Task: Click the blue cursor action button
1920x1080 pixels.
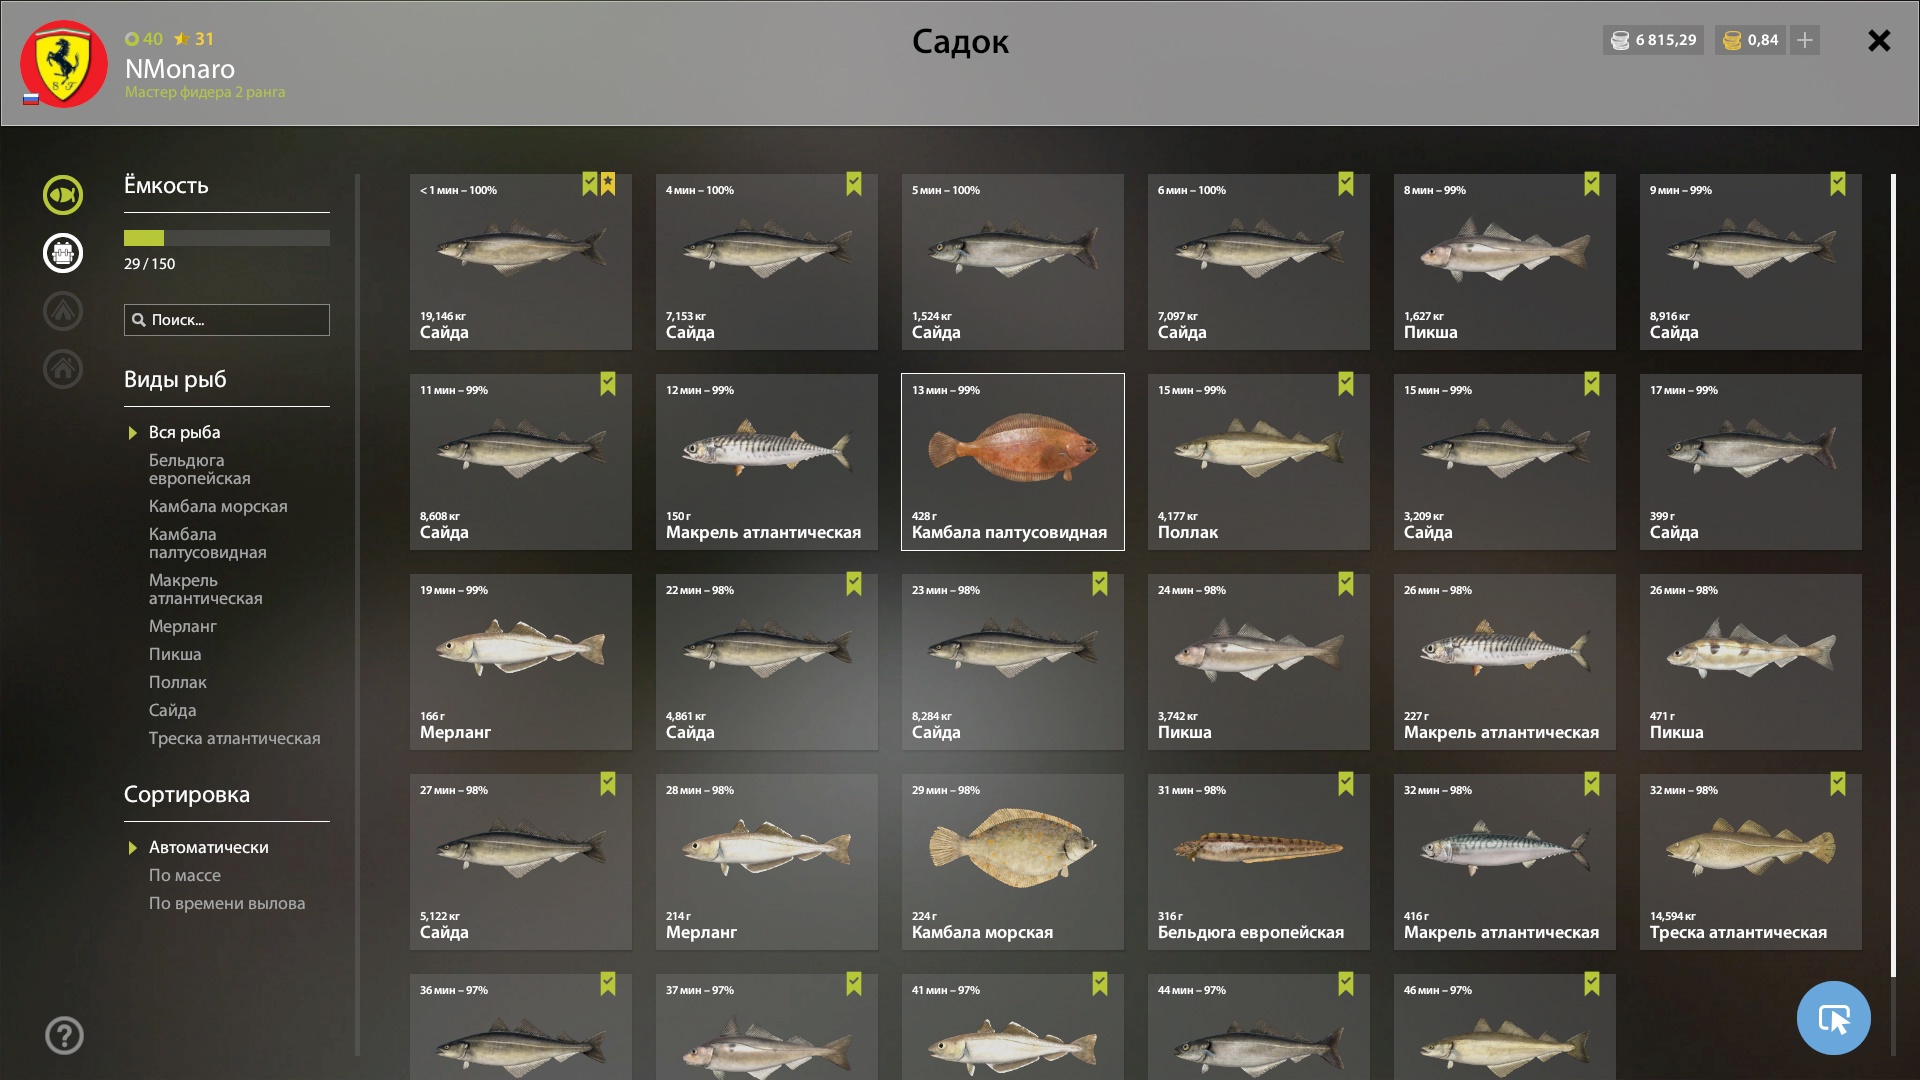Action: [x=1833, y=1018]
